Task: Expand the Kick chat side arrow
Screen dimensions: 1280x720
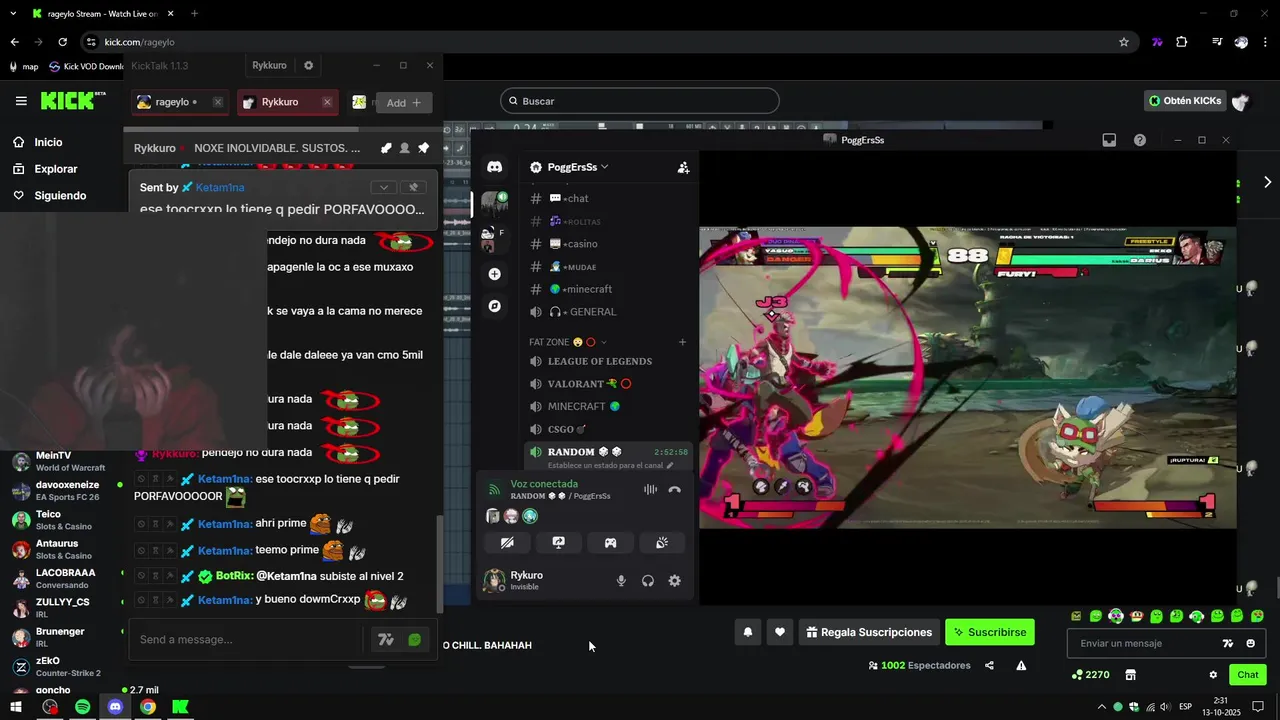Action: [x=1267, y=182]
